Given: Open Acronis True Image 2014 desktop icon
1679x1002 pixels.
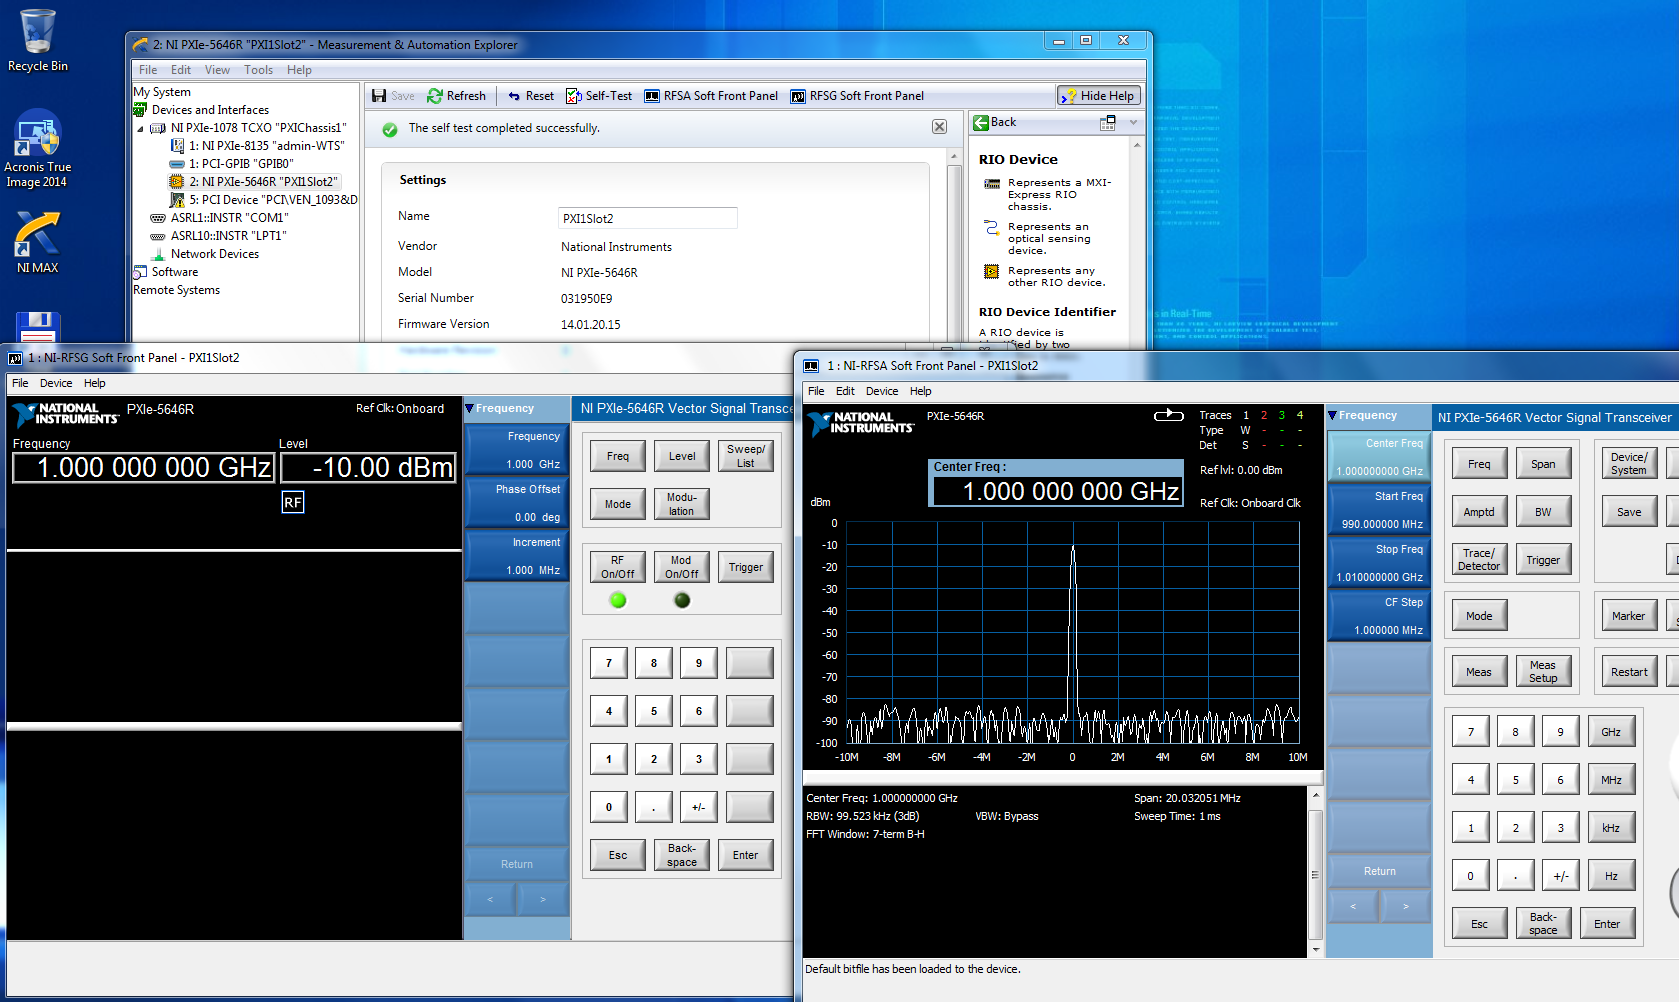Looking at the screenshot, I should coord(37,150).
